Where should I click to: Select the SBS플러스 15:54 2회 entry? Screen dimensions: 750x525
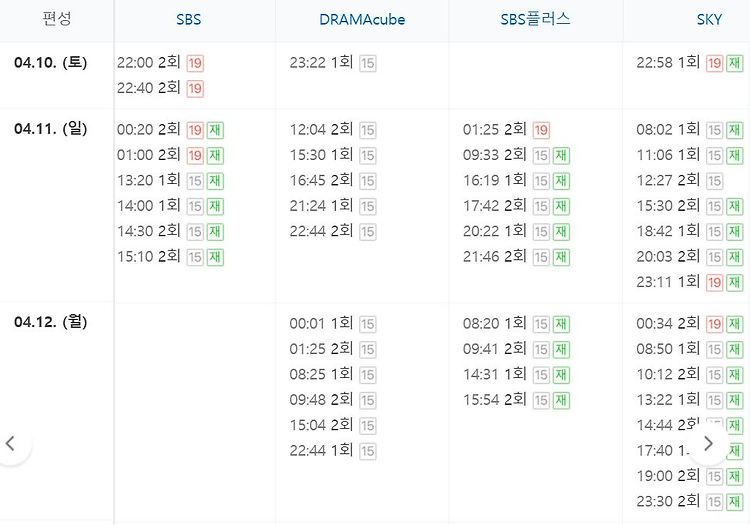495,400
